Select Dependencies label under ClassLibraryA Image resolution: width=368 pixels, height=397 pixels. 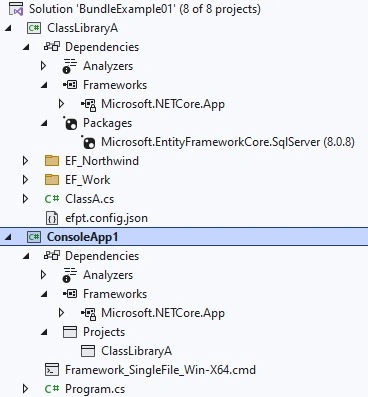(x=102, y=47)
